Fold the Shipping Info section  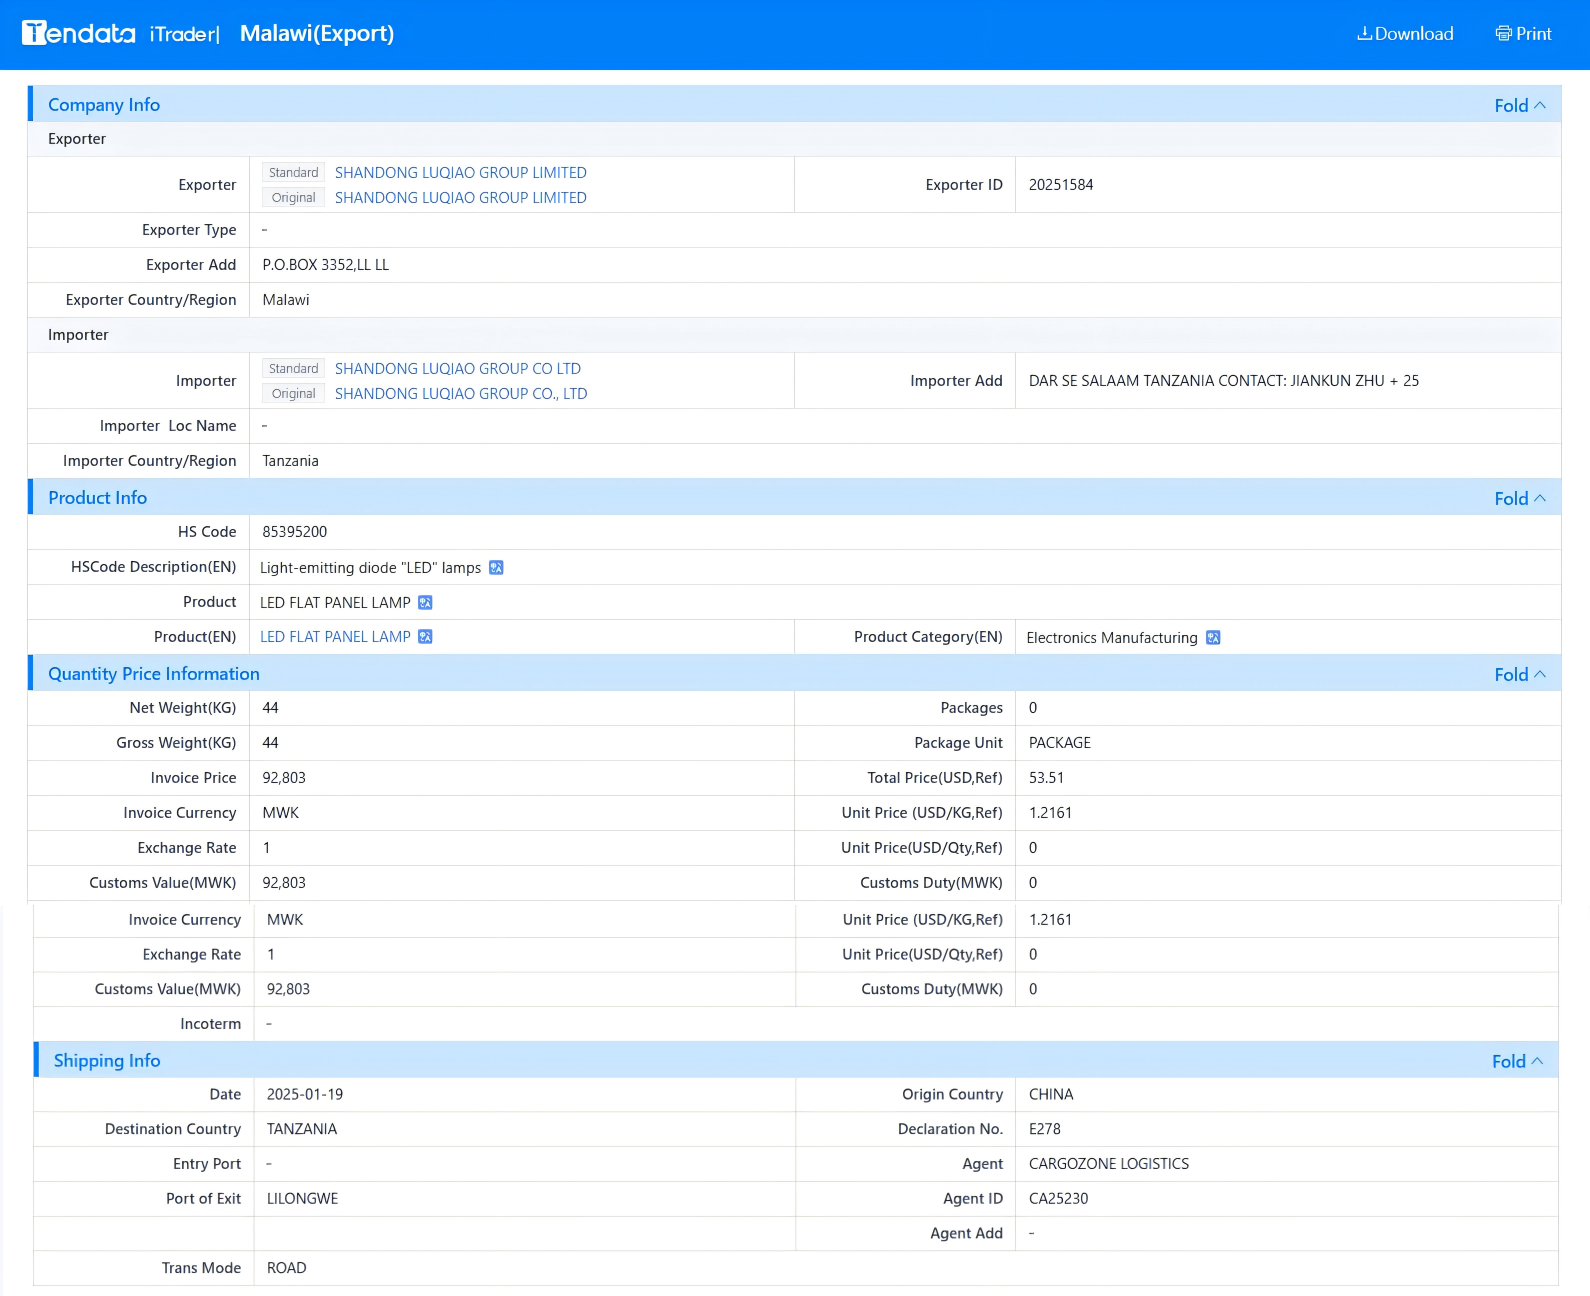click(1518, 1061)
